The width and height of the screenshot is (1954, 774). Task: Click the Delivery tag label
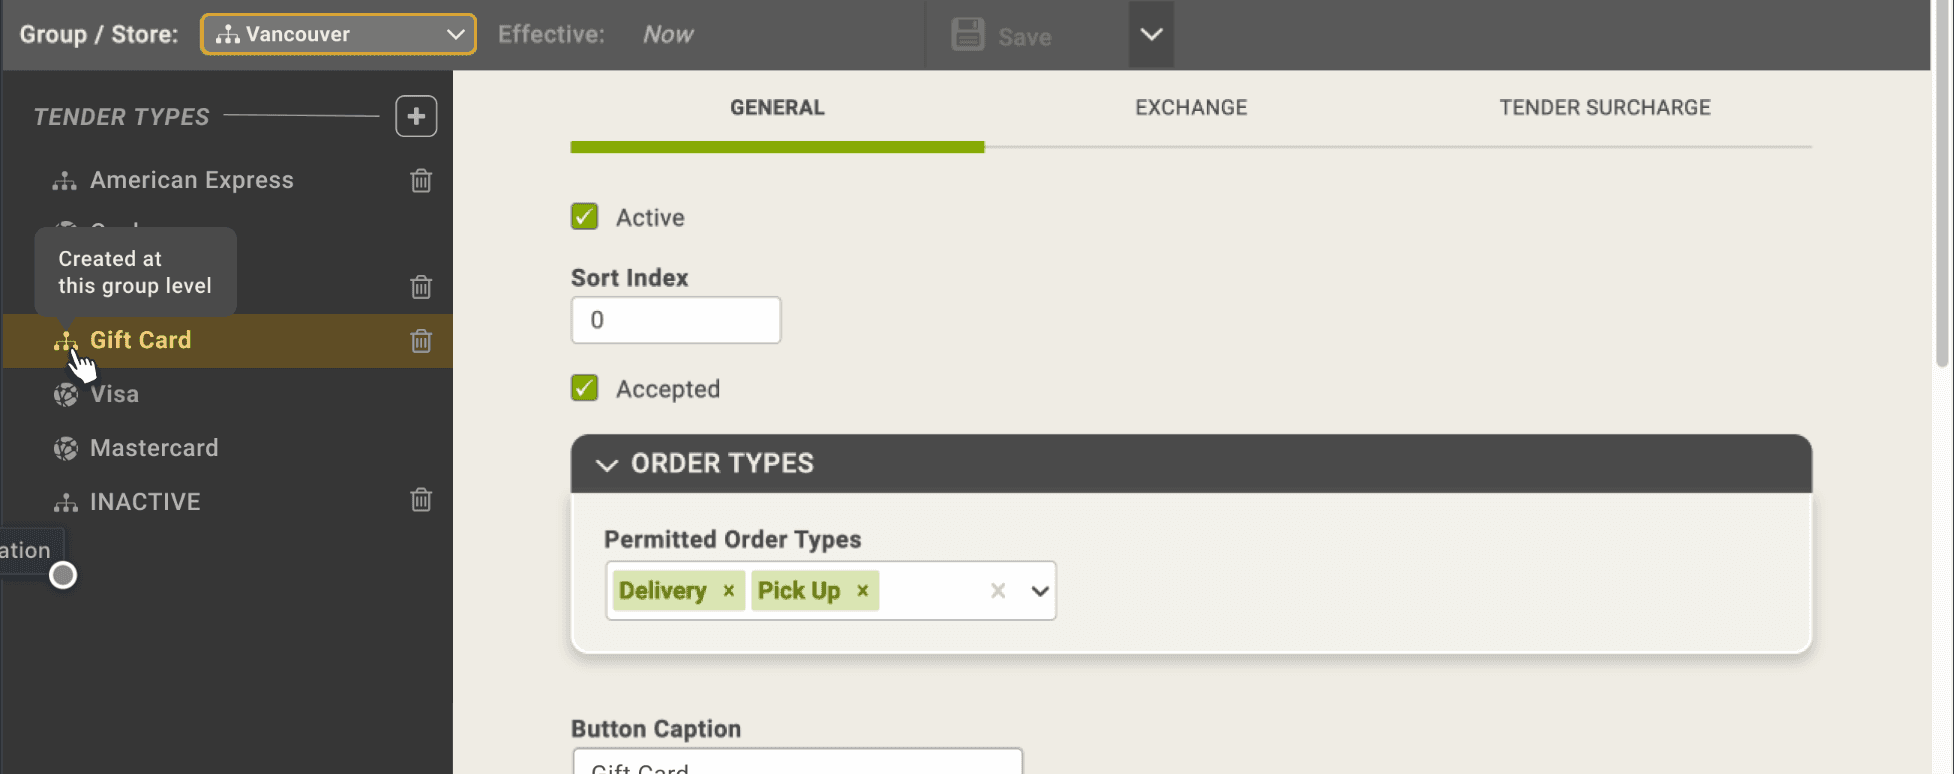point(662,591)
